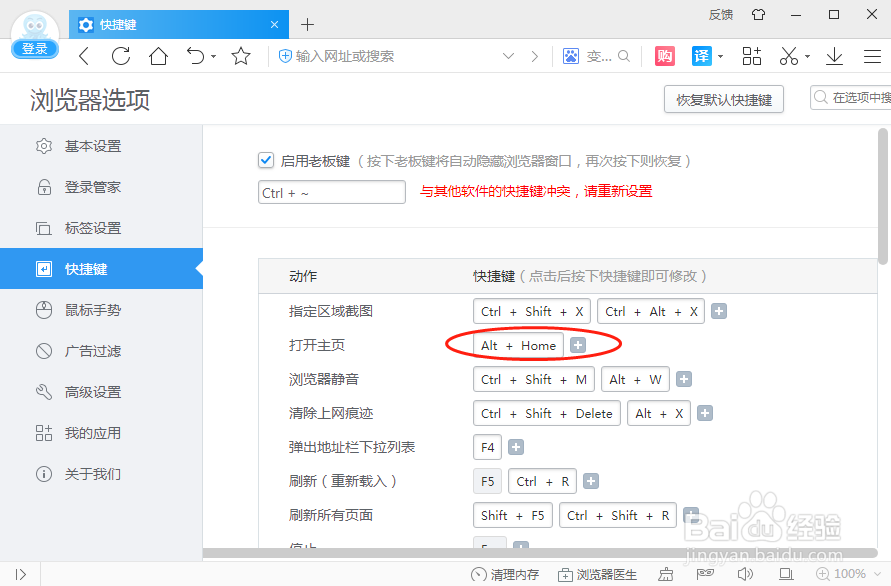This screenshot has width=891, height=586.
Task: Add shortcut for 清除上网痕迹
Action: point(705,413)
